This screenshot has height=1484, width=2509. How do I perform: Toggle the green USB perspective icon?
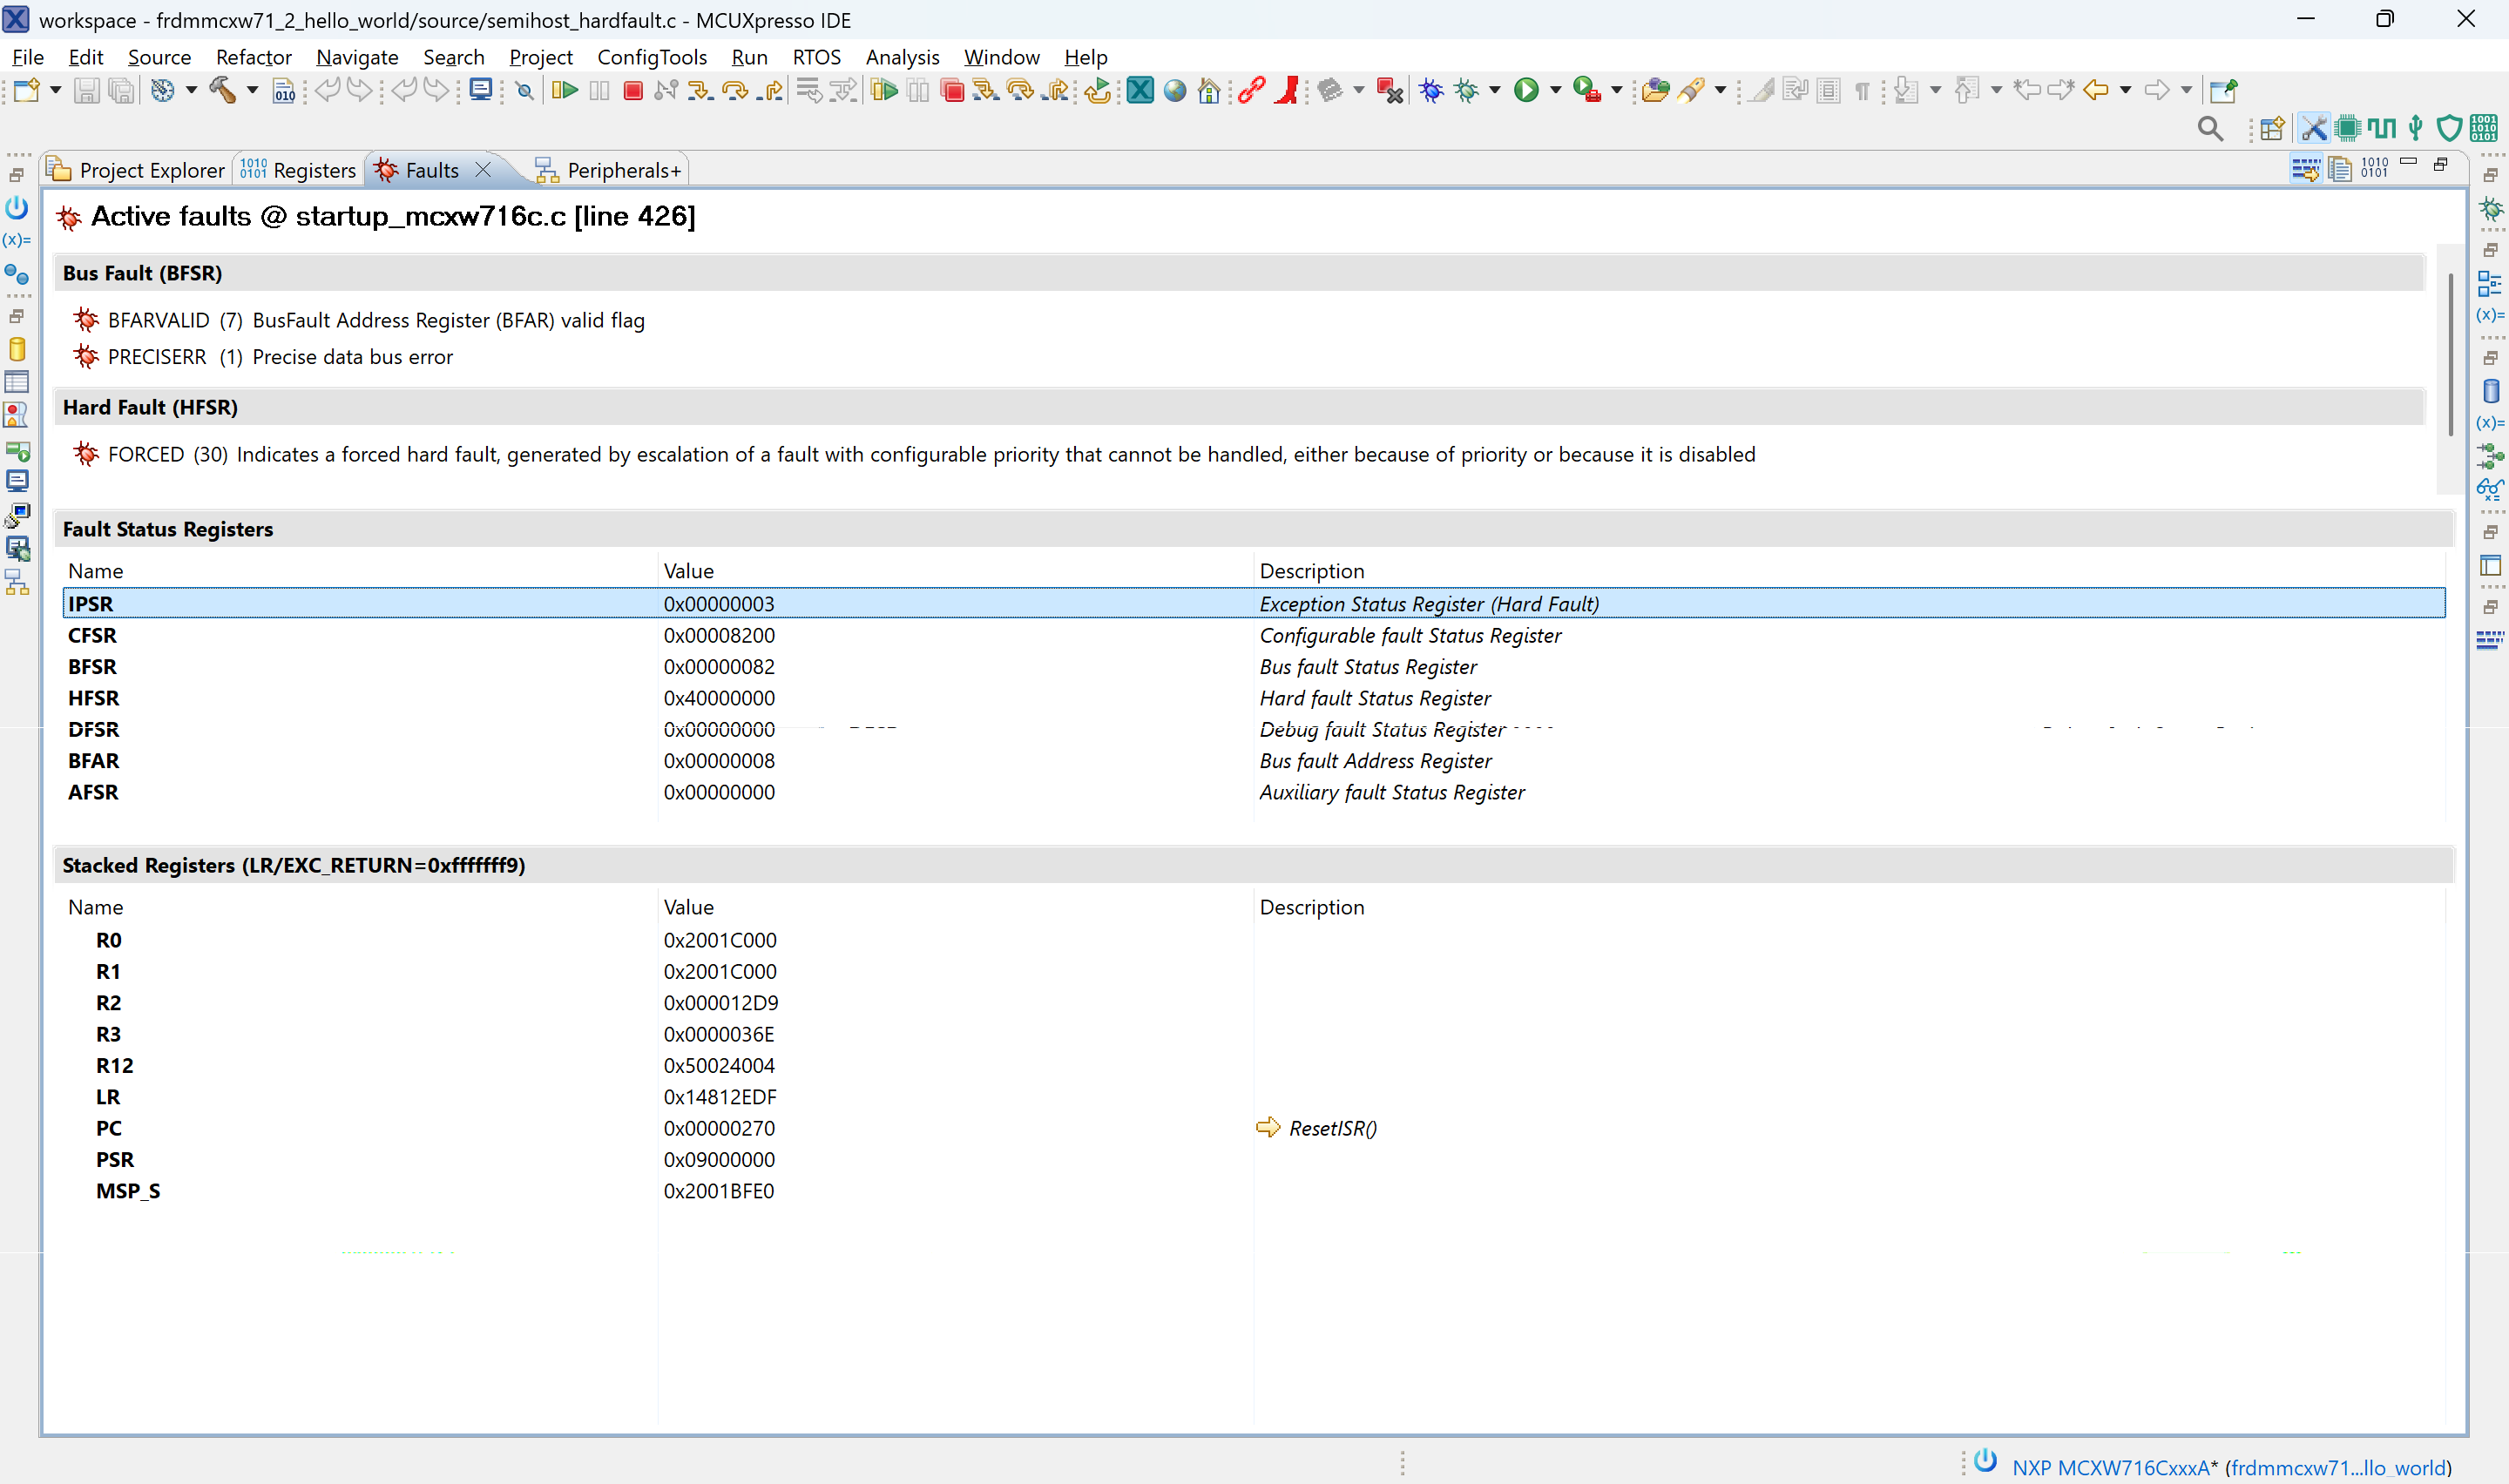pos(2416,128)
